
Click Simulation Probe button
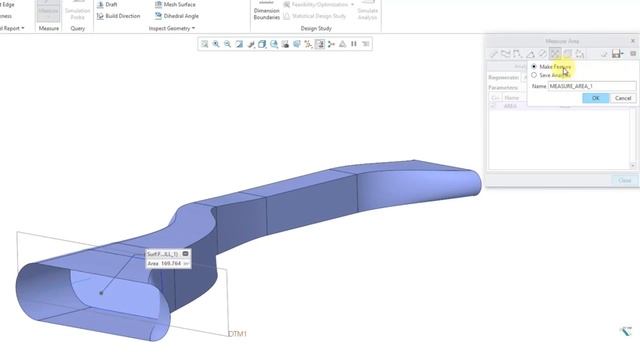pos(77,11)
